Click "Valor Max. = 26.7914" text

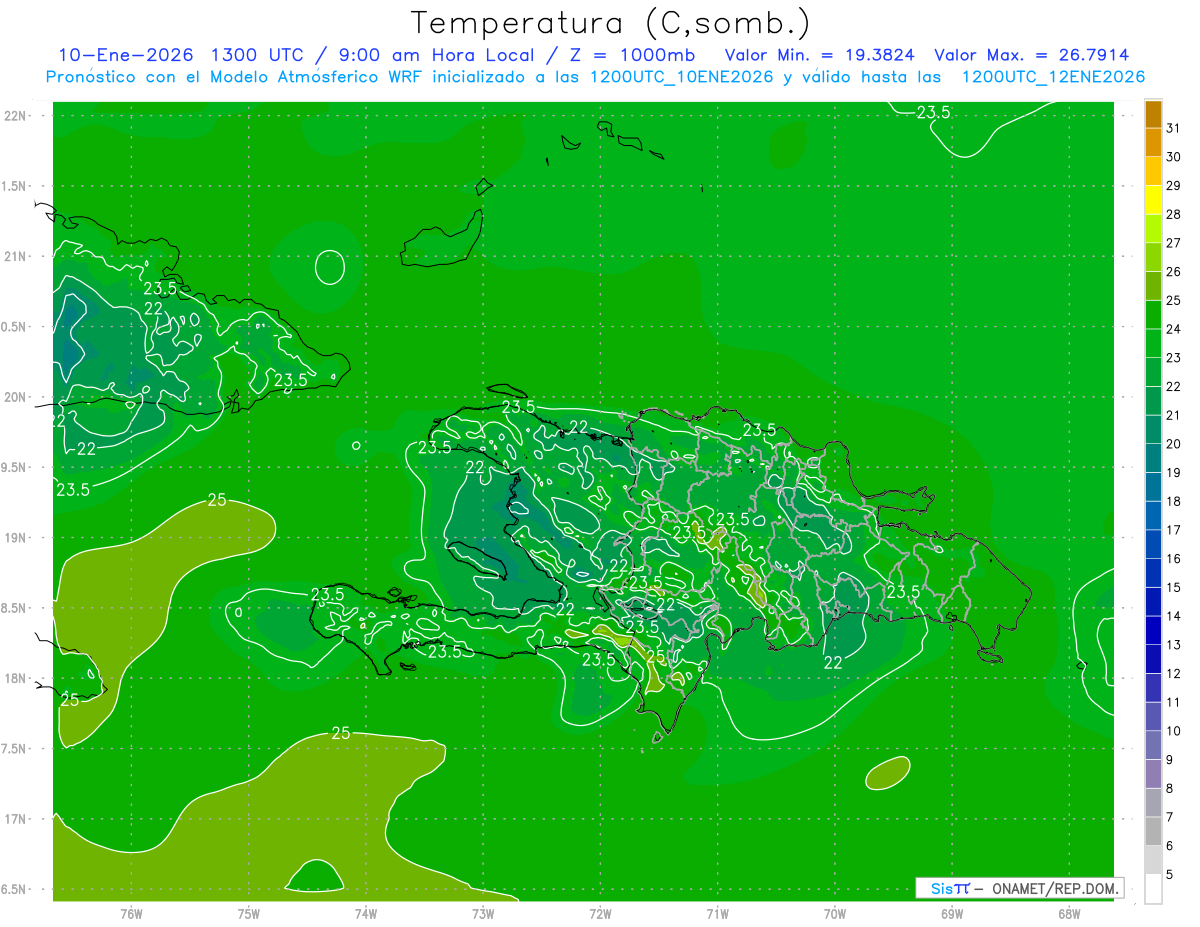tap(1032, 55)
